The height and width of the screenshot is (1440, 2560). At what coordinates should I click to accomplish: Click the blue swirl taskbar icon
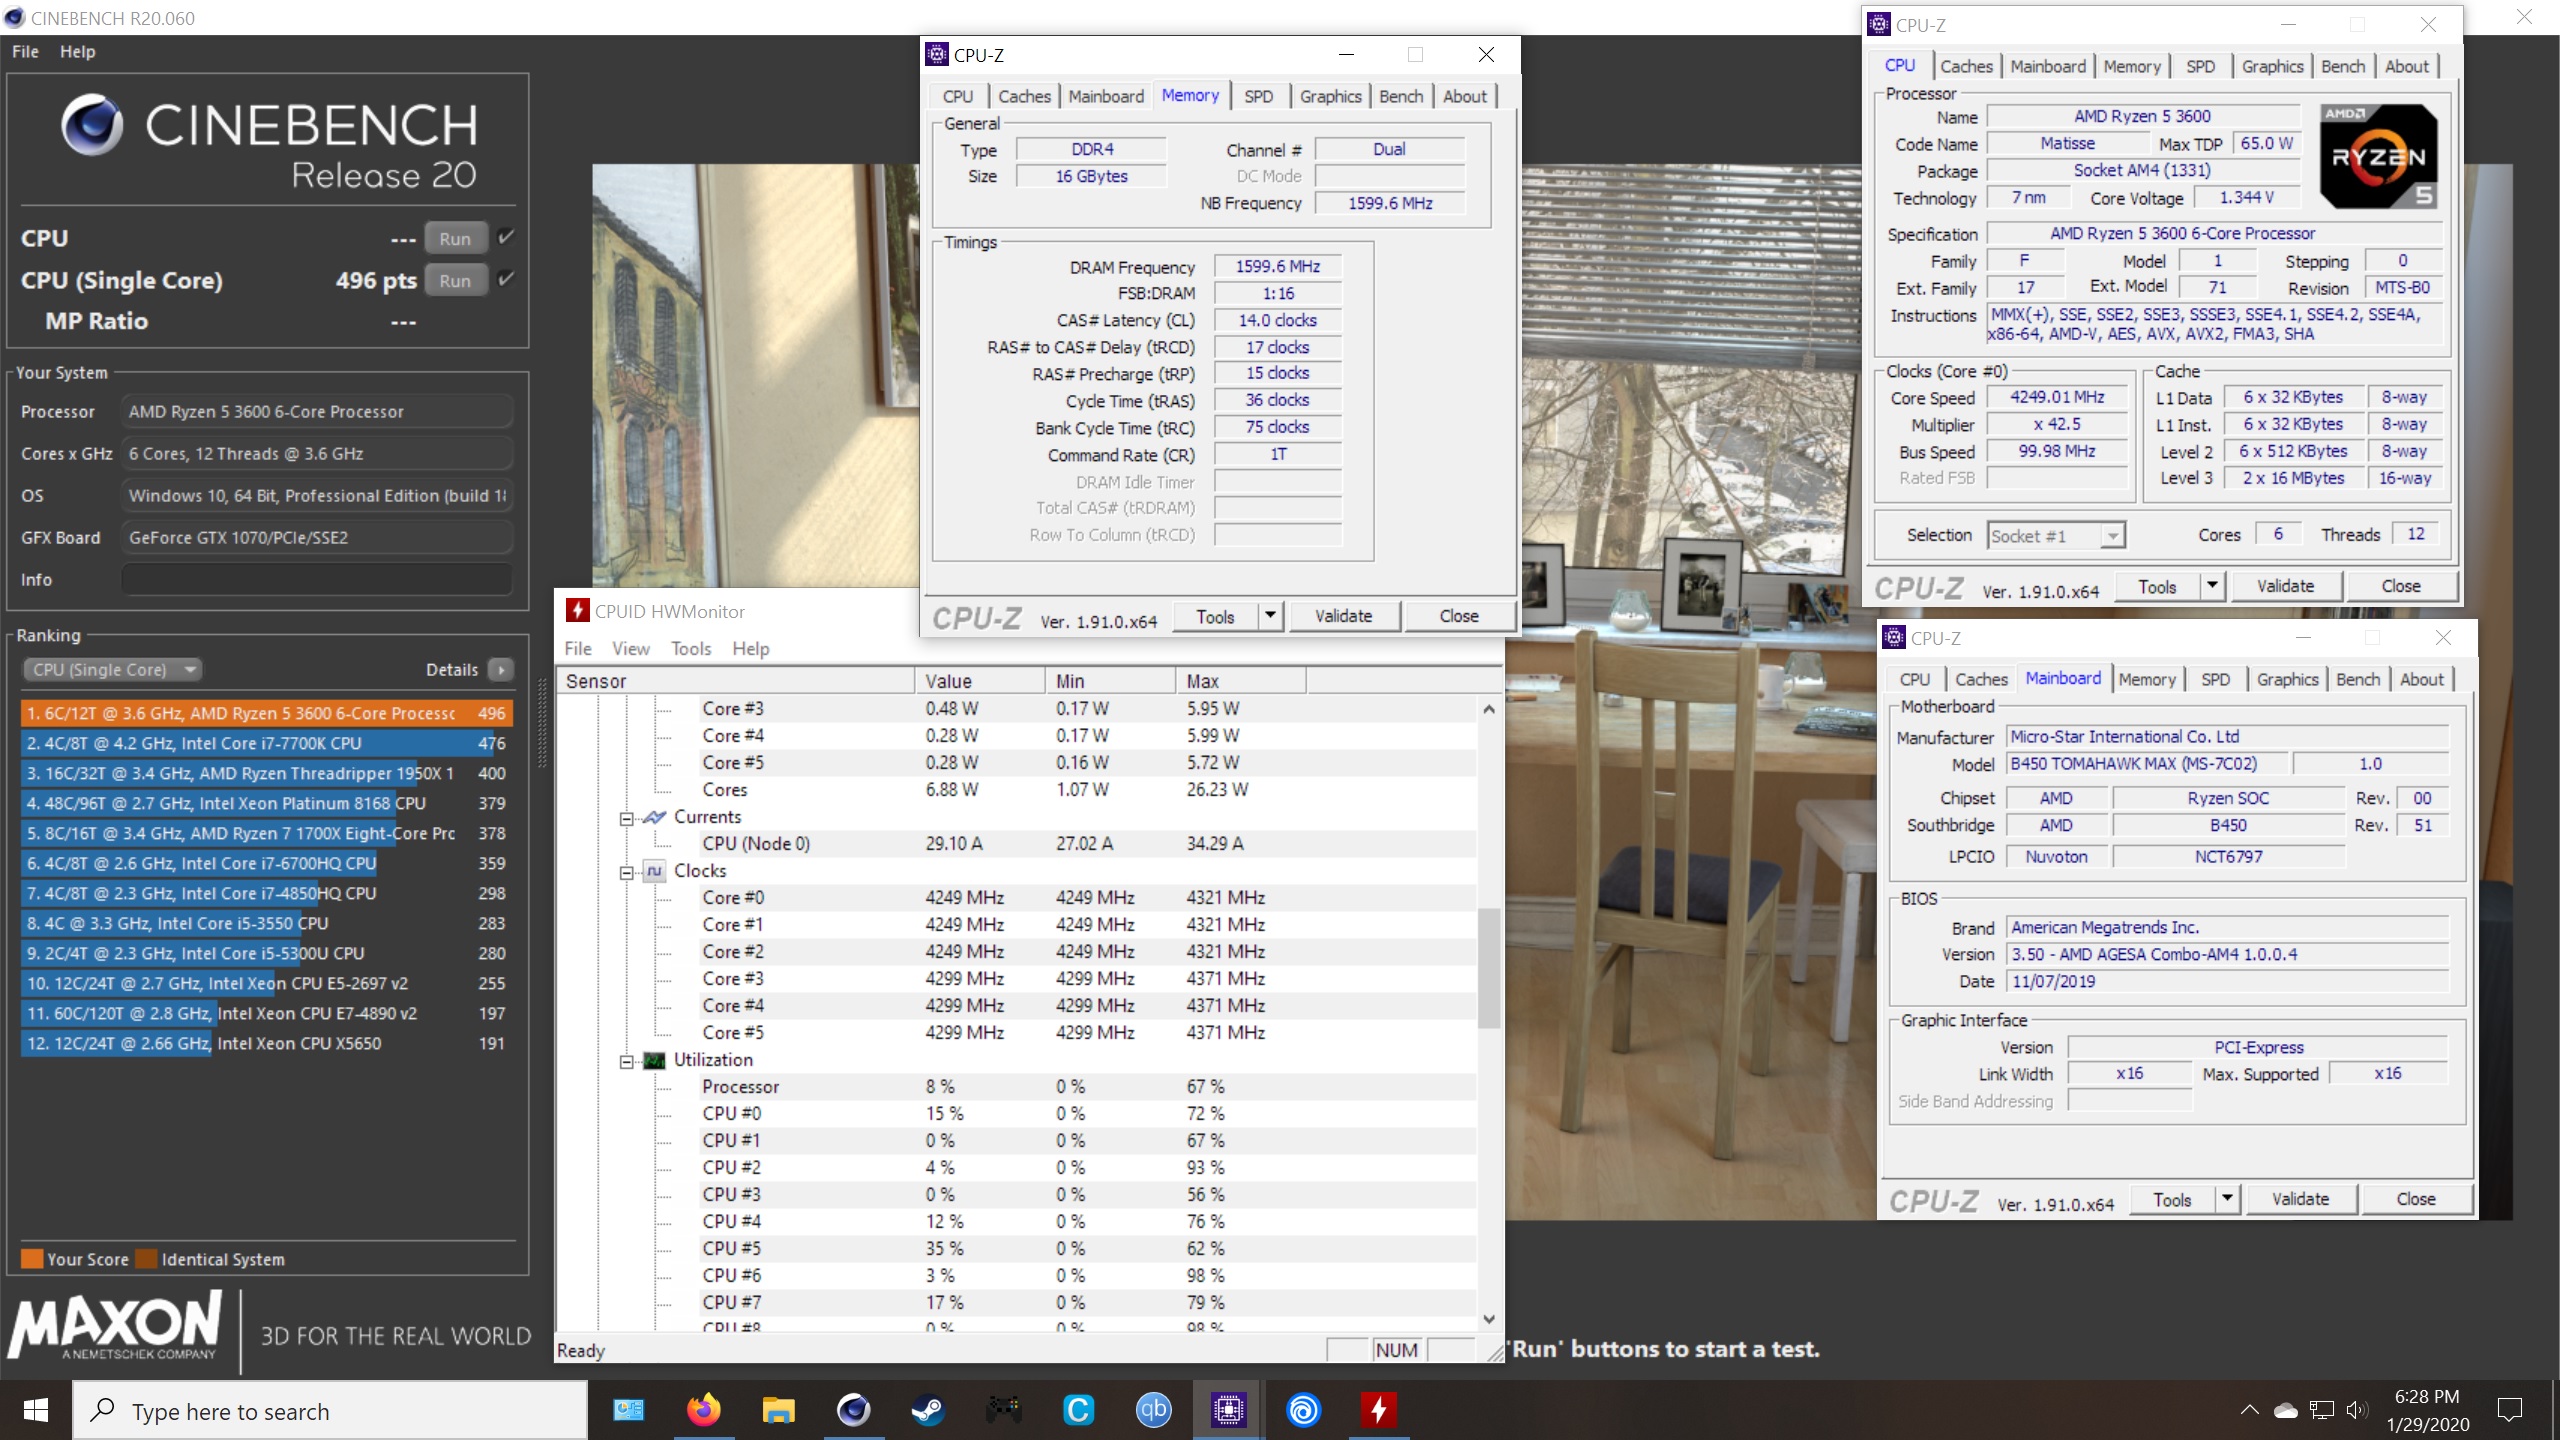(1303, 1410)
